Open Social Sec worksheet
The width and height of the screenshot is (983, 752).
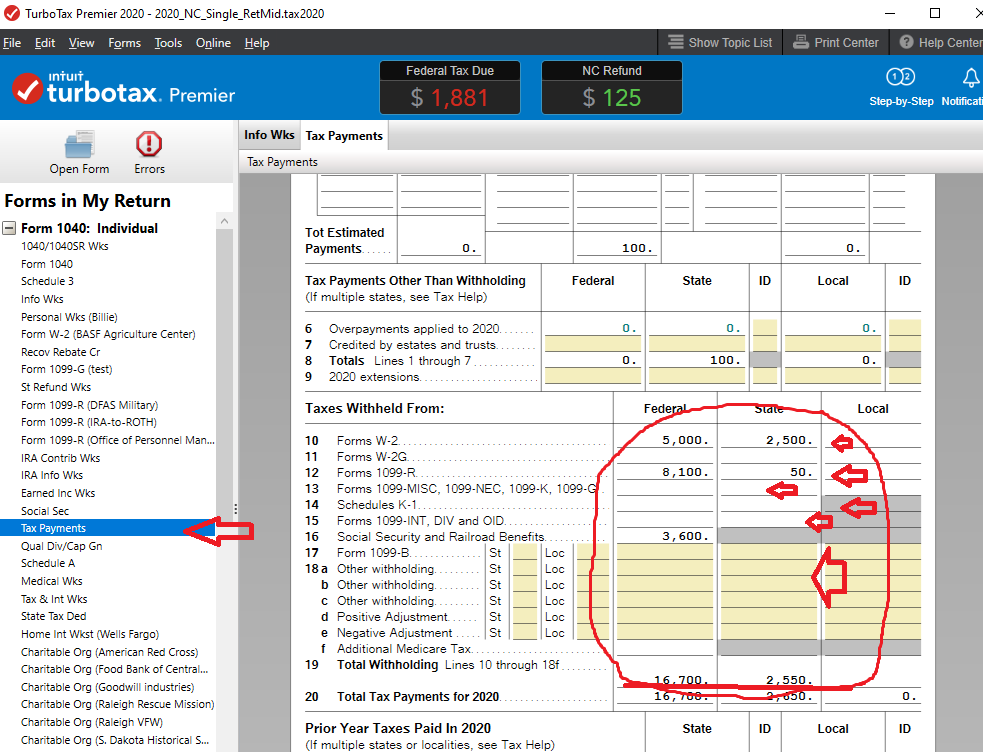point(45,511)
